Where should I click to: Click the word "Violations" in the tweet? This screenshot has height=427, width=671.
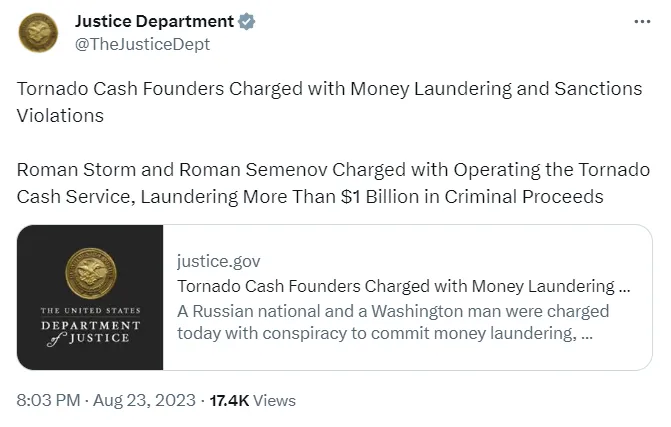pos(60,114)
